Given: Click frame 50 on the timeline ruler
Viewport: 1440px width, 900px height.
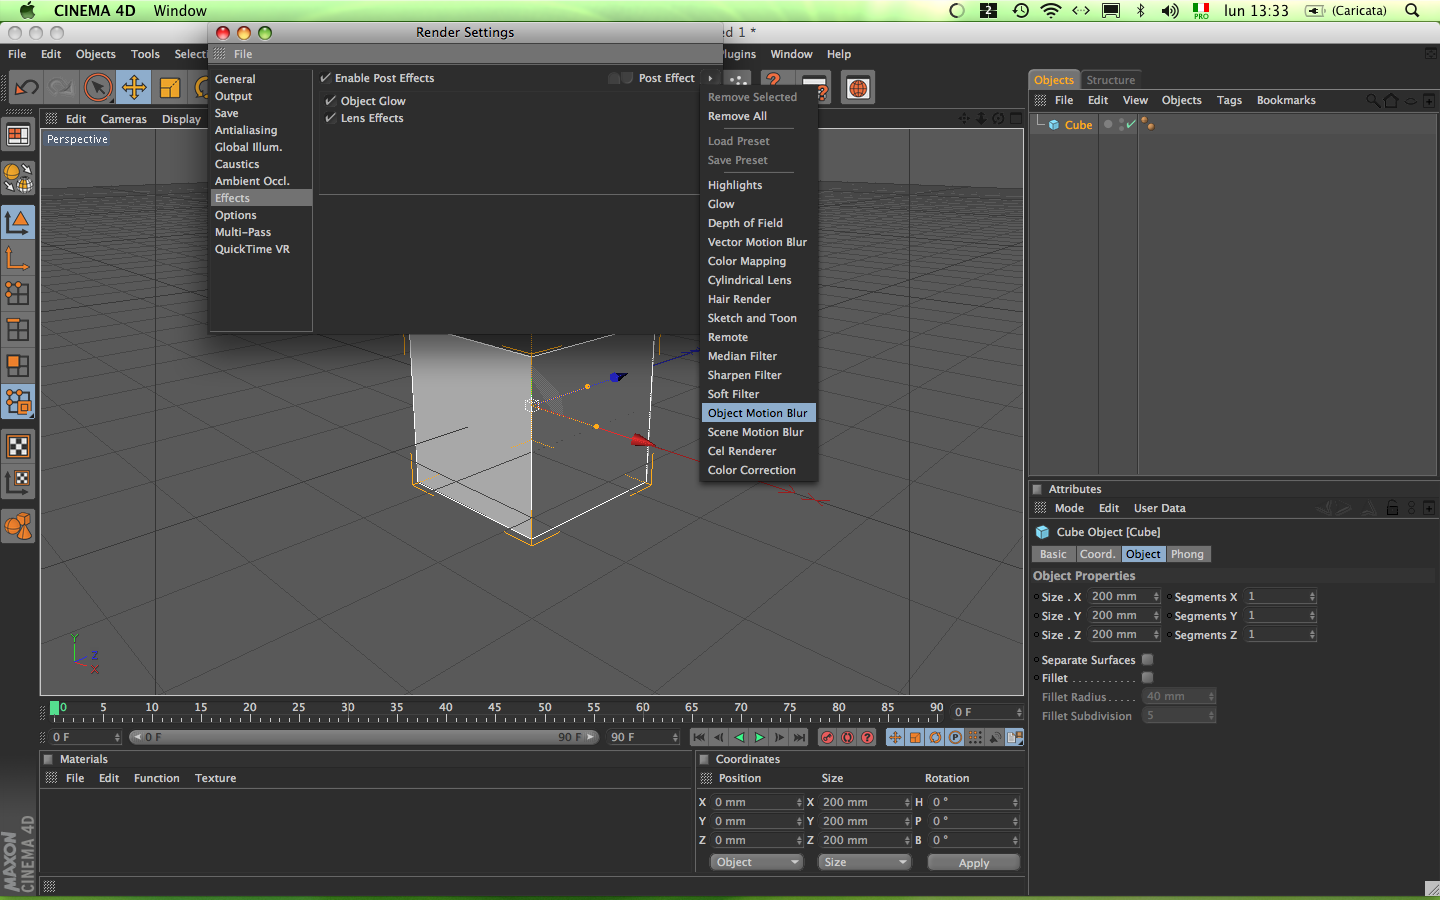Looking at the screenshot, I should 544,713.
